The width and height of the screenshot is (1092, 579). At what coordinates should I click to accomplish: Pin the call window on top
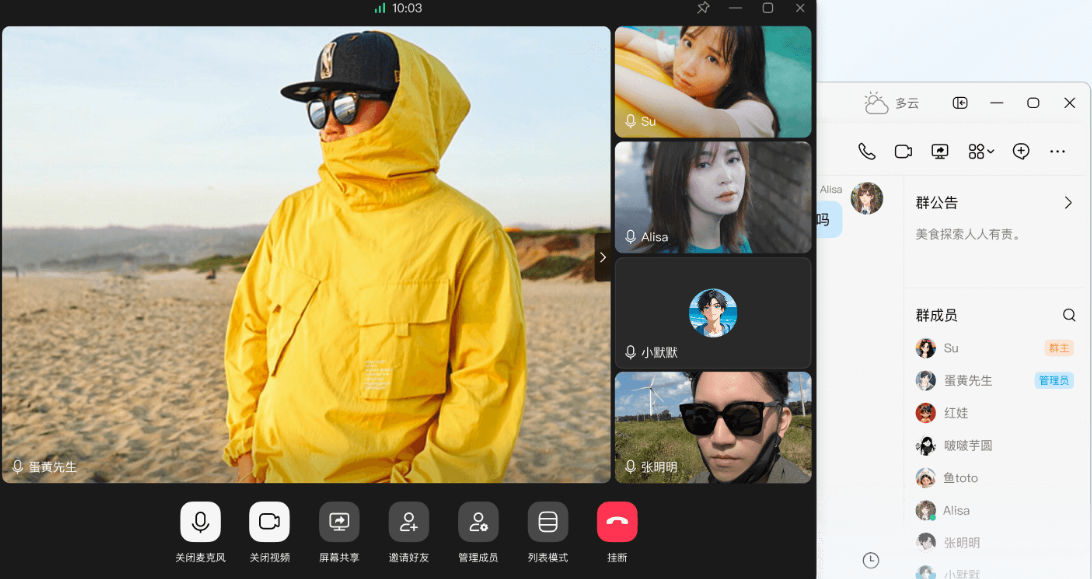pos(703,8)
